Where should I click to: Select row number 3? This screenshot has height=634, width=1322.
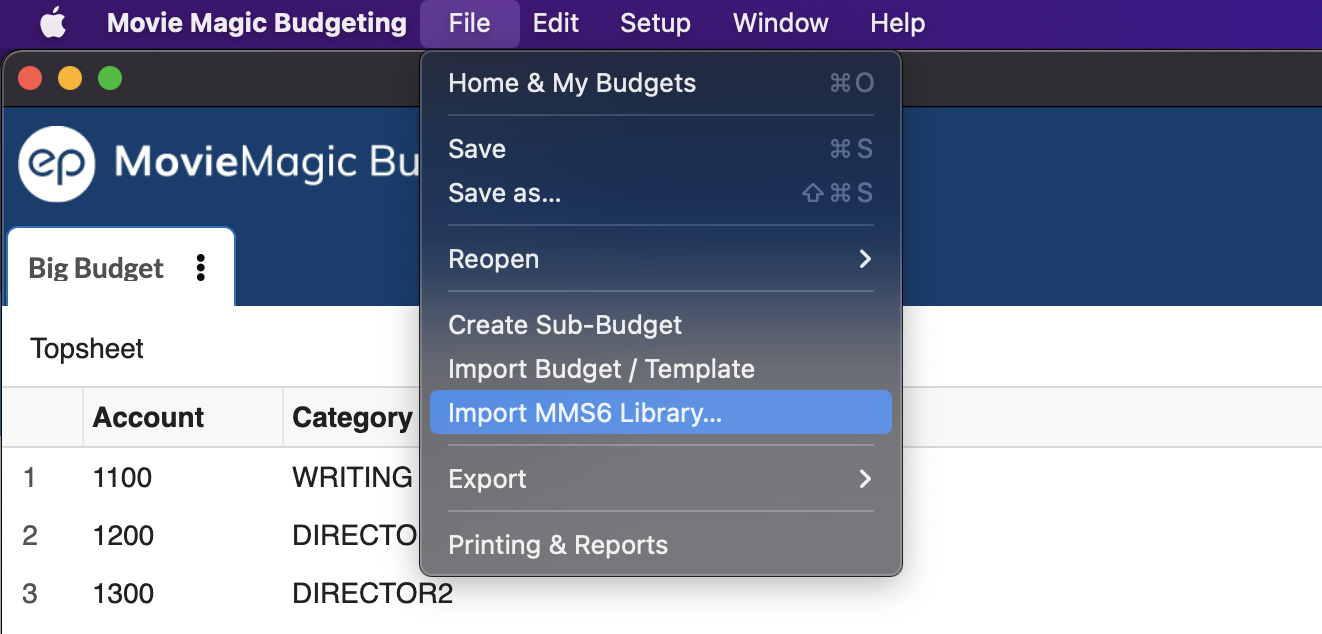pos(30,593)
